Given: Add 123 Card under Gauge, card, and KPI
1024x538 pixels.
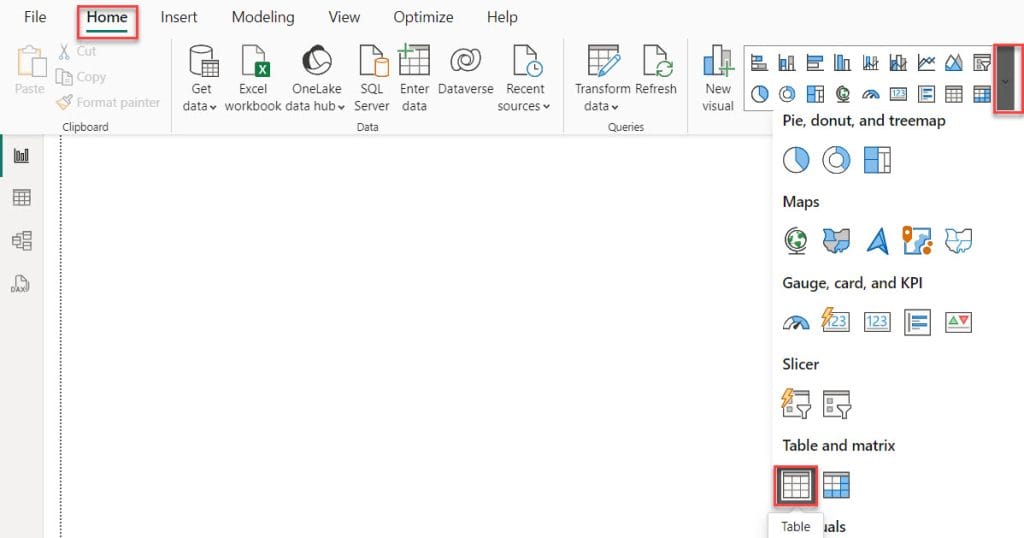Looking at the screenshot, I should click(x=877, y=322).
